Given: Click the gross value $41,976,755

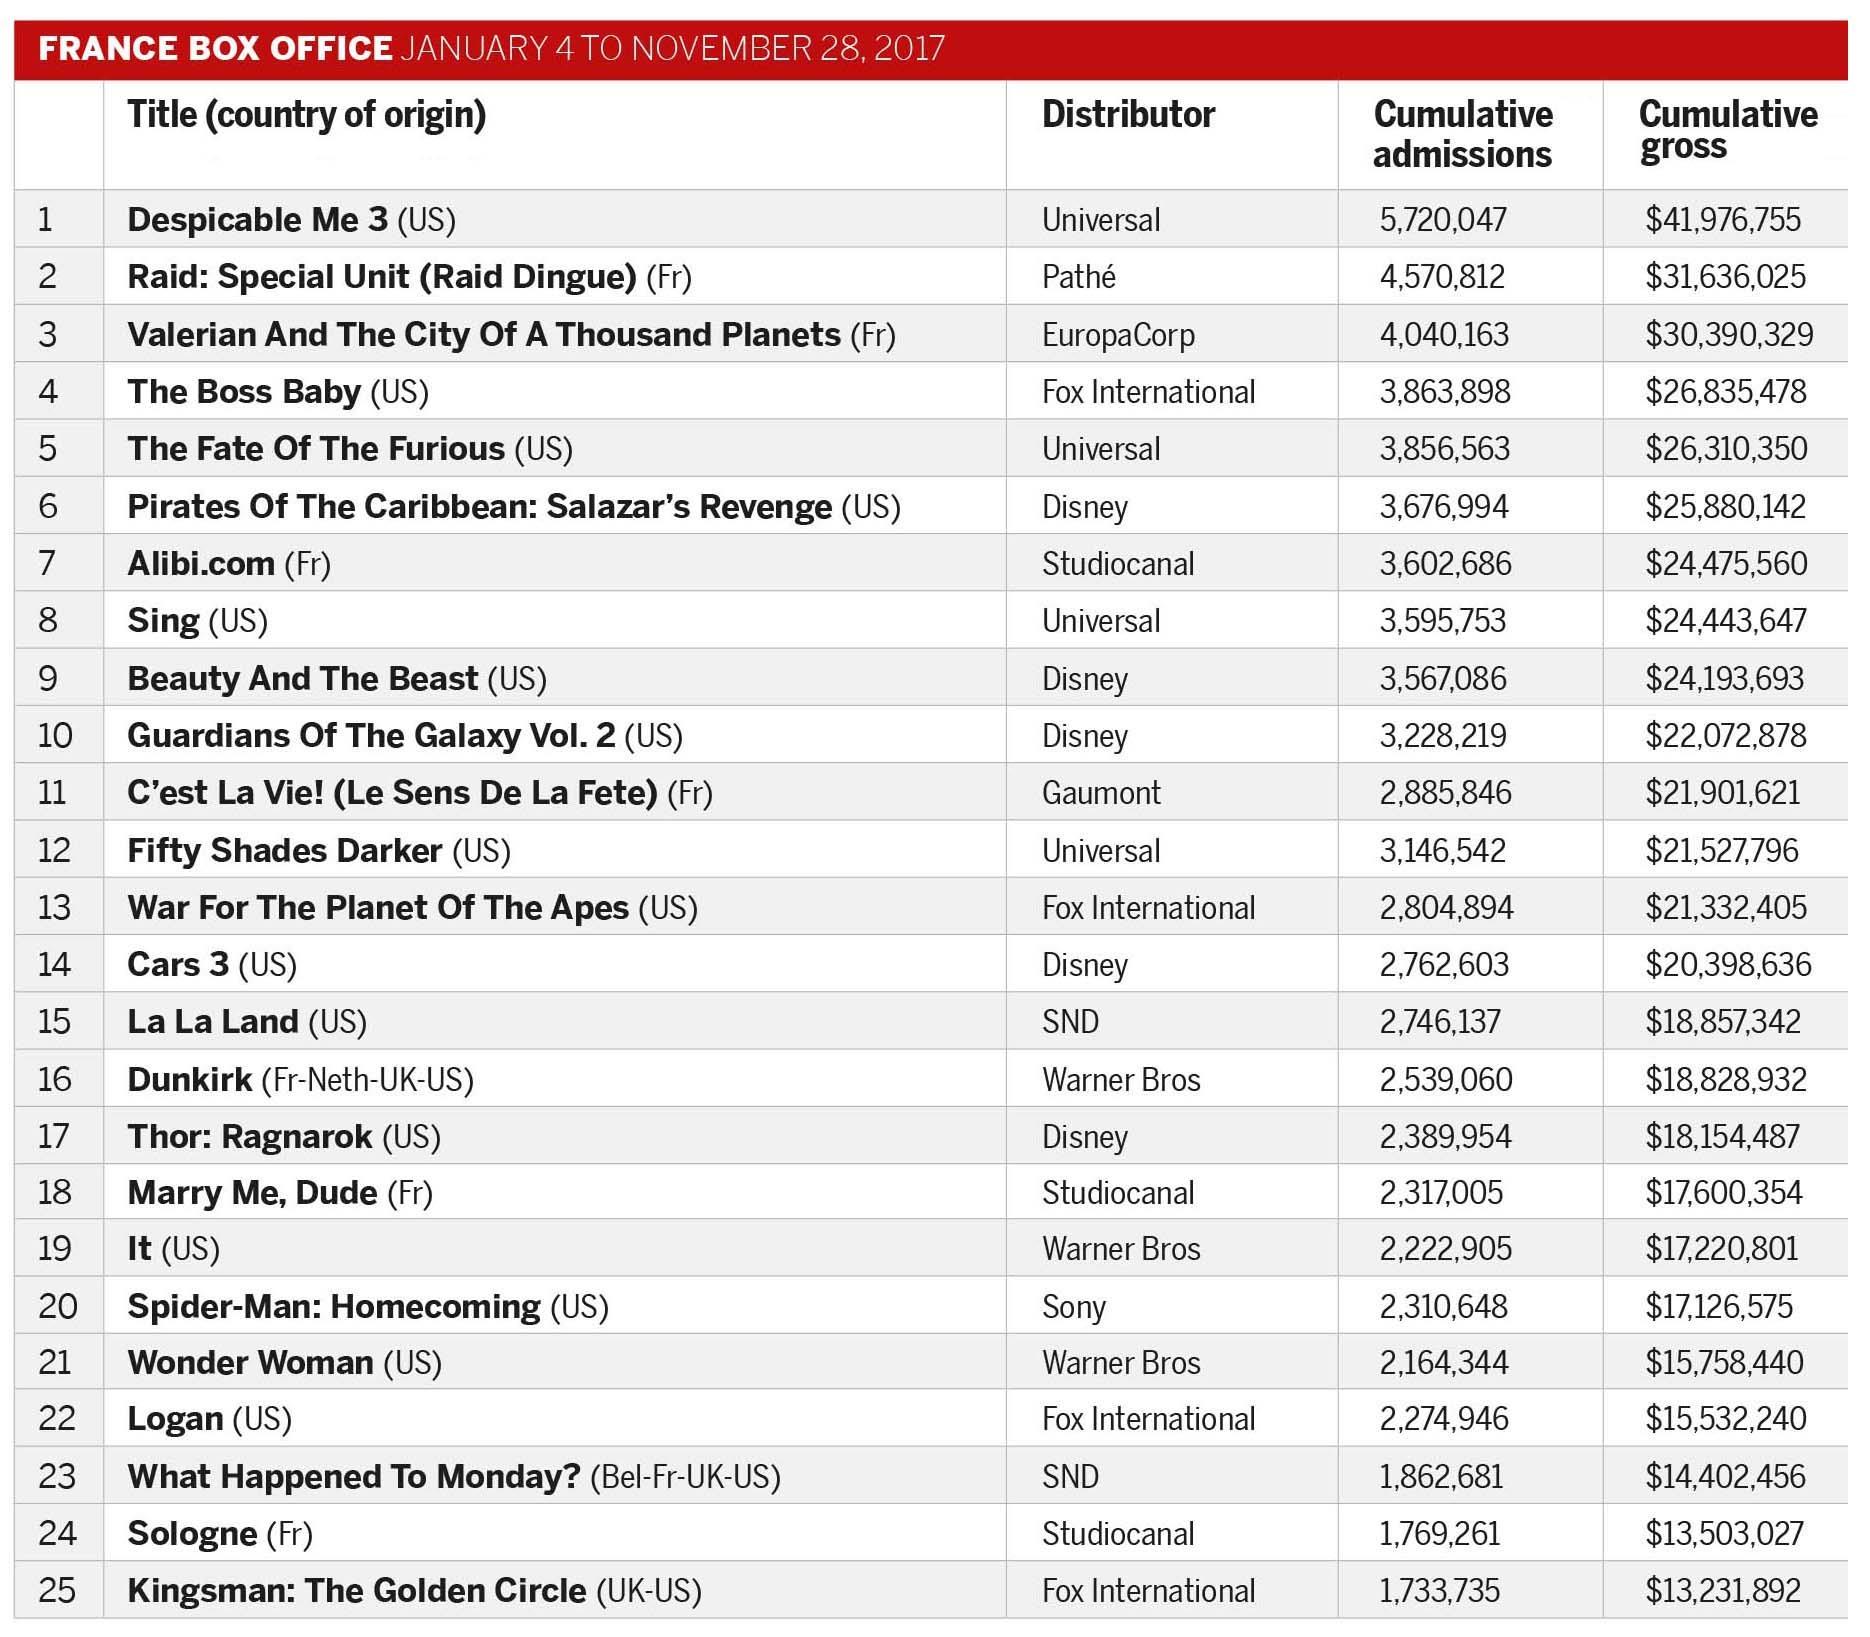Looking at the screenshot, I should pos(1723,219).
